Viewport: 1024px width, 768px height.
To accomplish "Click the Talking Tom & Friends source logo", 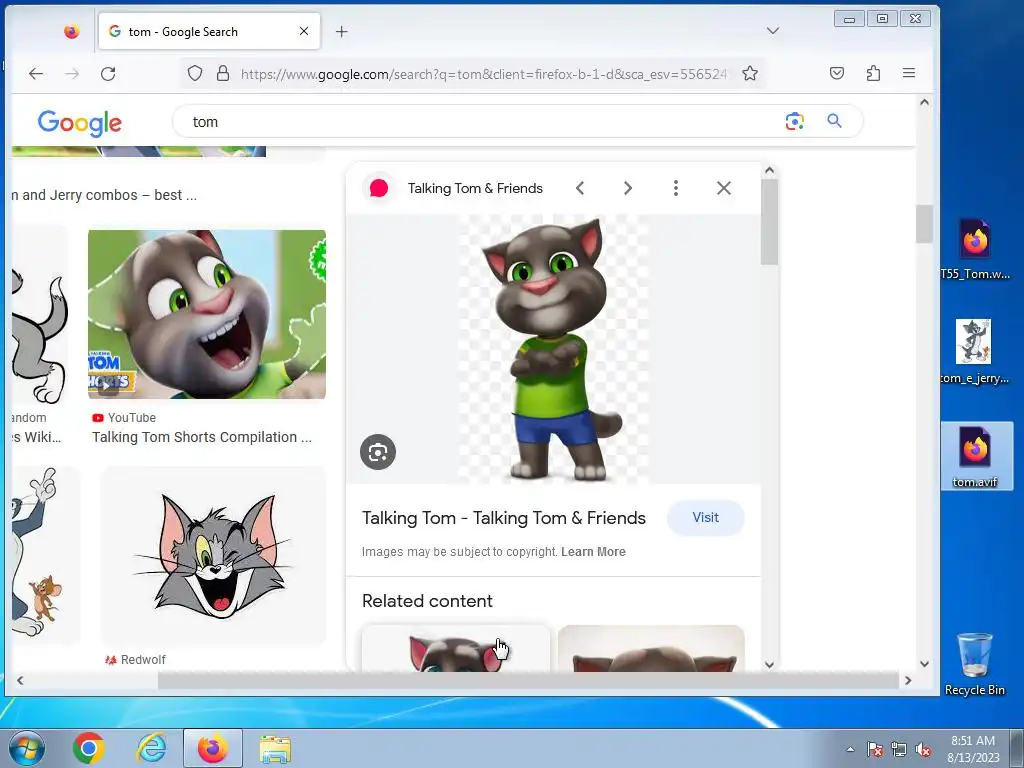I will coord(379,188).
